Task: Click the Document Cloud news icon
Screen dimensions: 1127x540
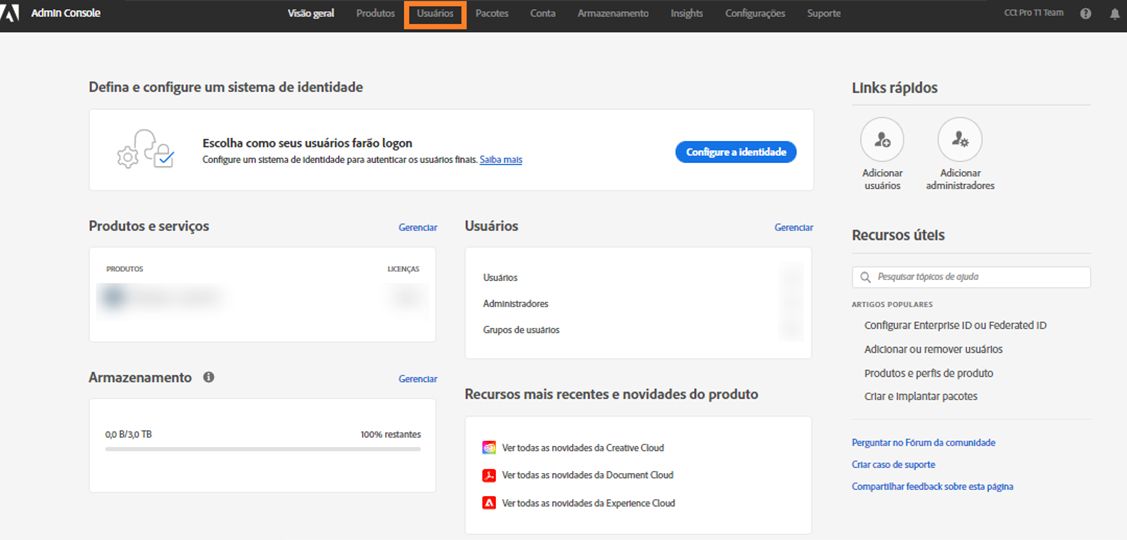Action: coord(489,475)
